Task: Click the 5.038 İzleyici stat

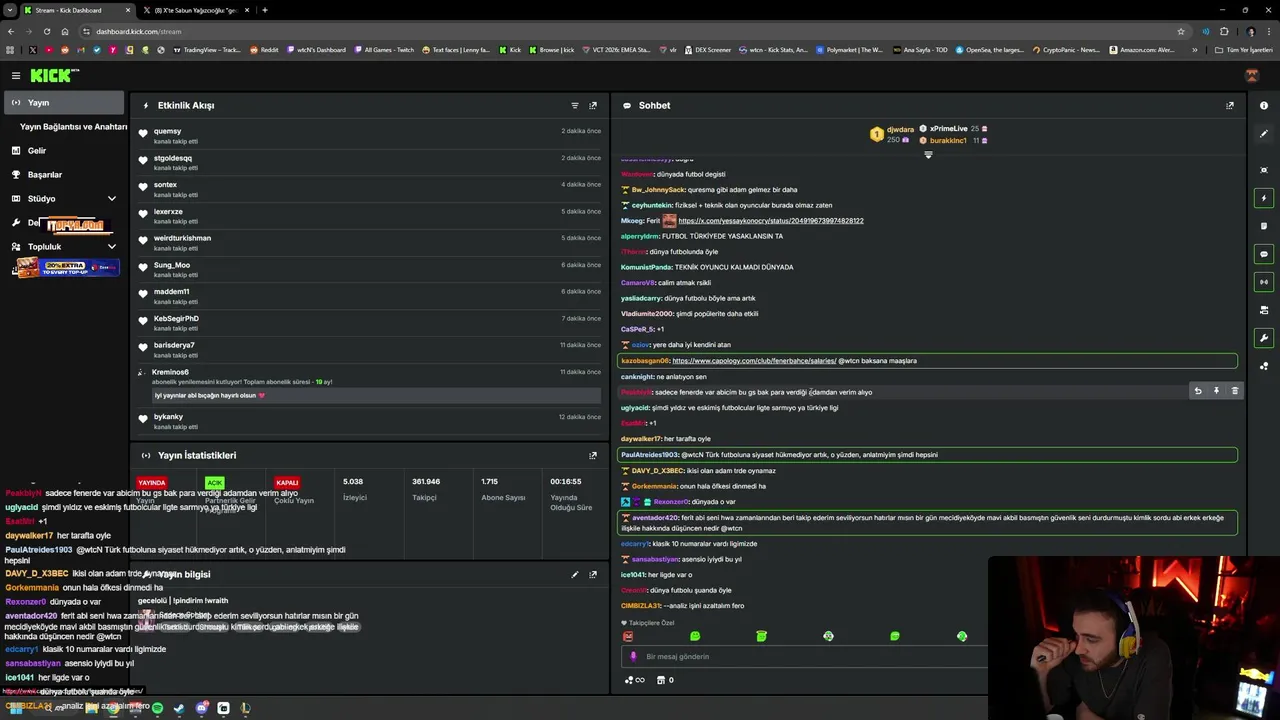Action: point(354,489)
